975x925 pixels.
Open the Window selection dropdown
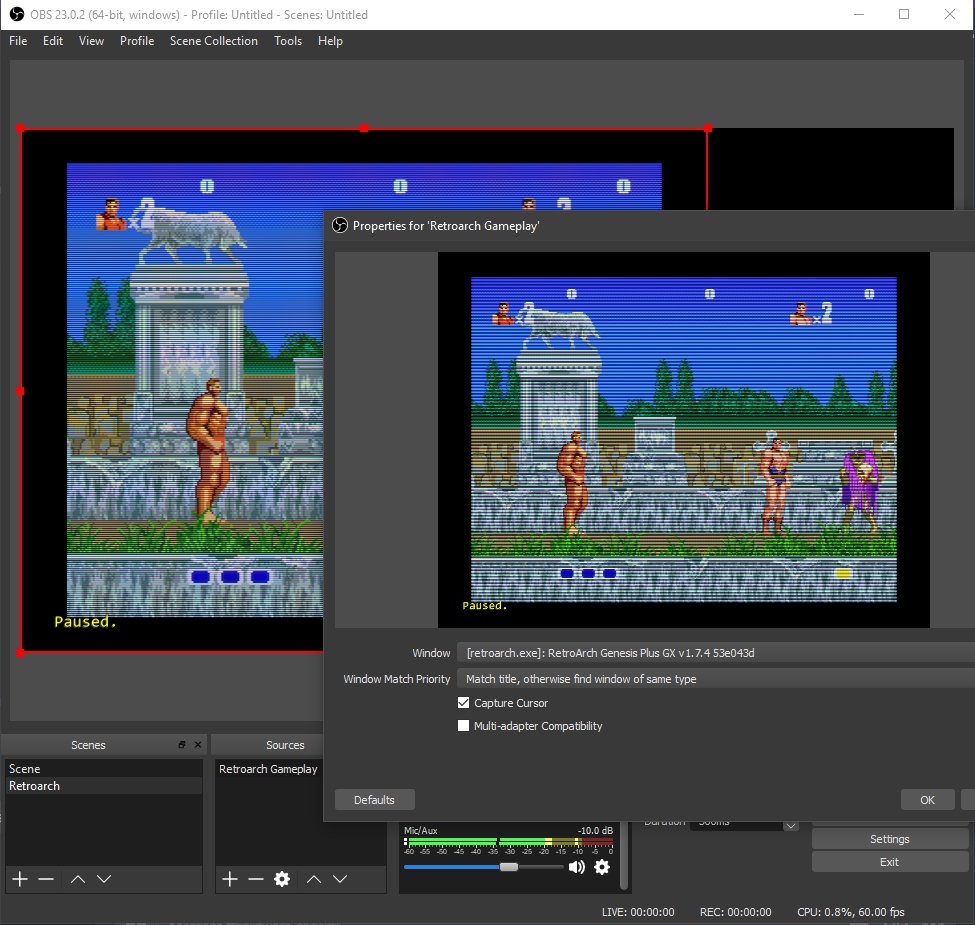[716, 653]
